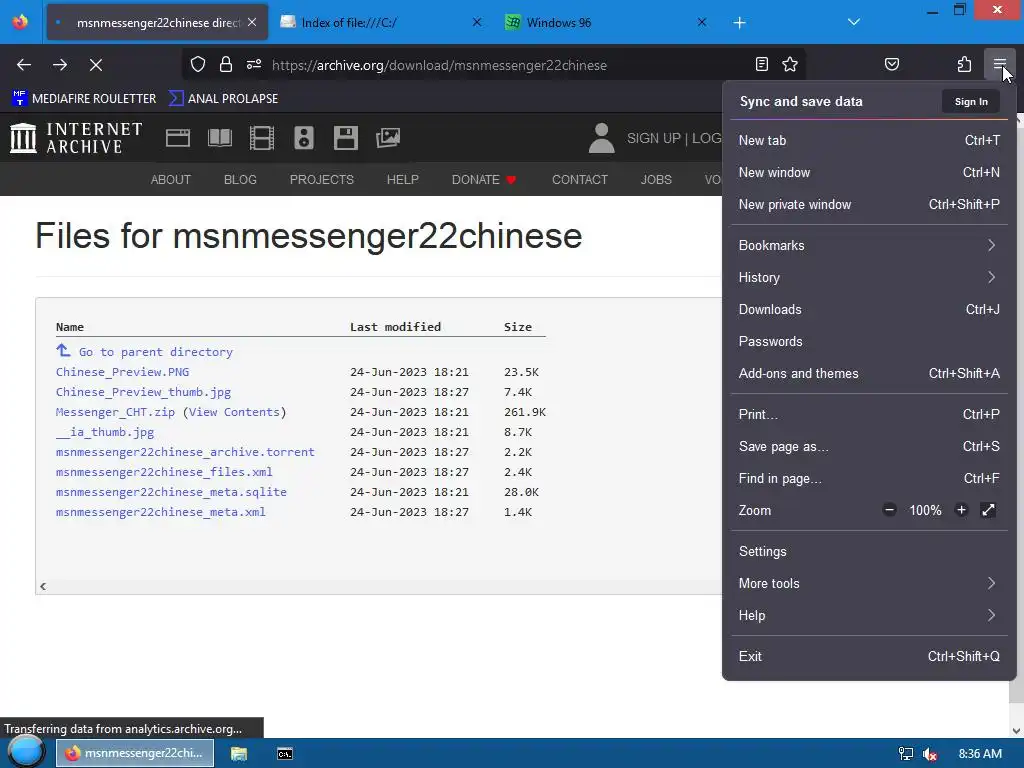Open the Internet Archive web icon

coord(178,138)
